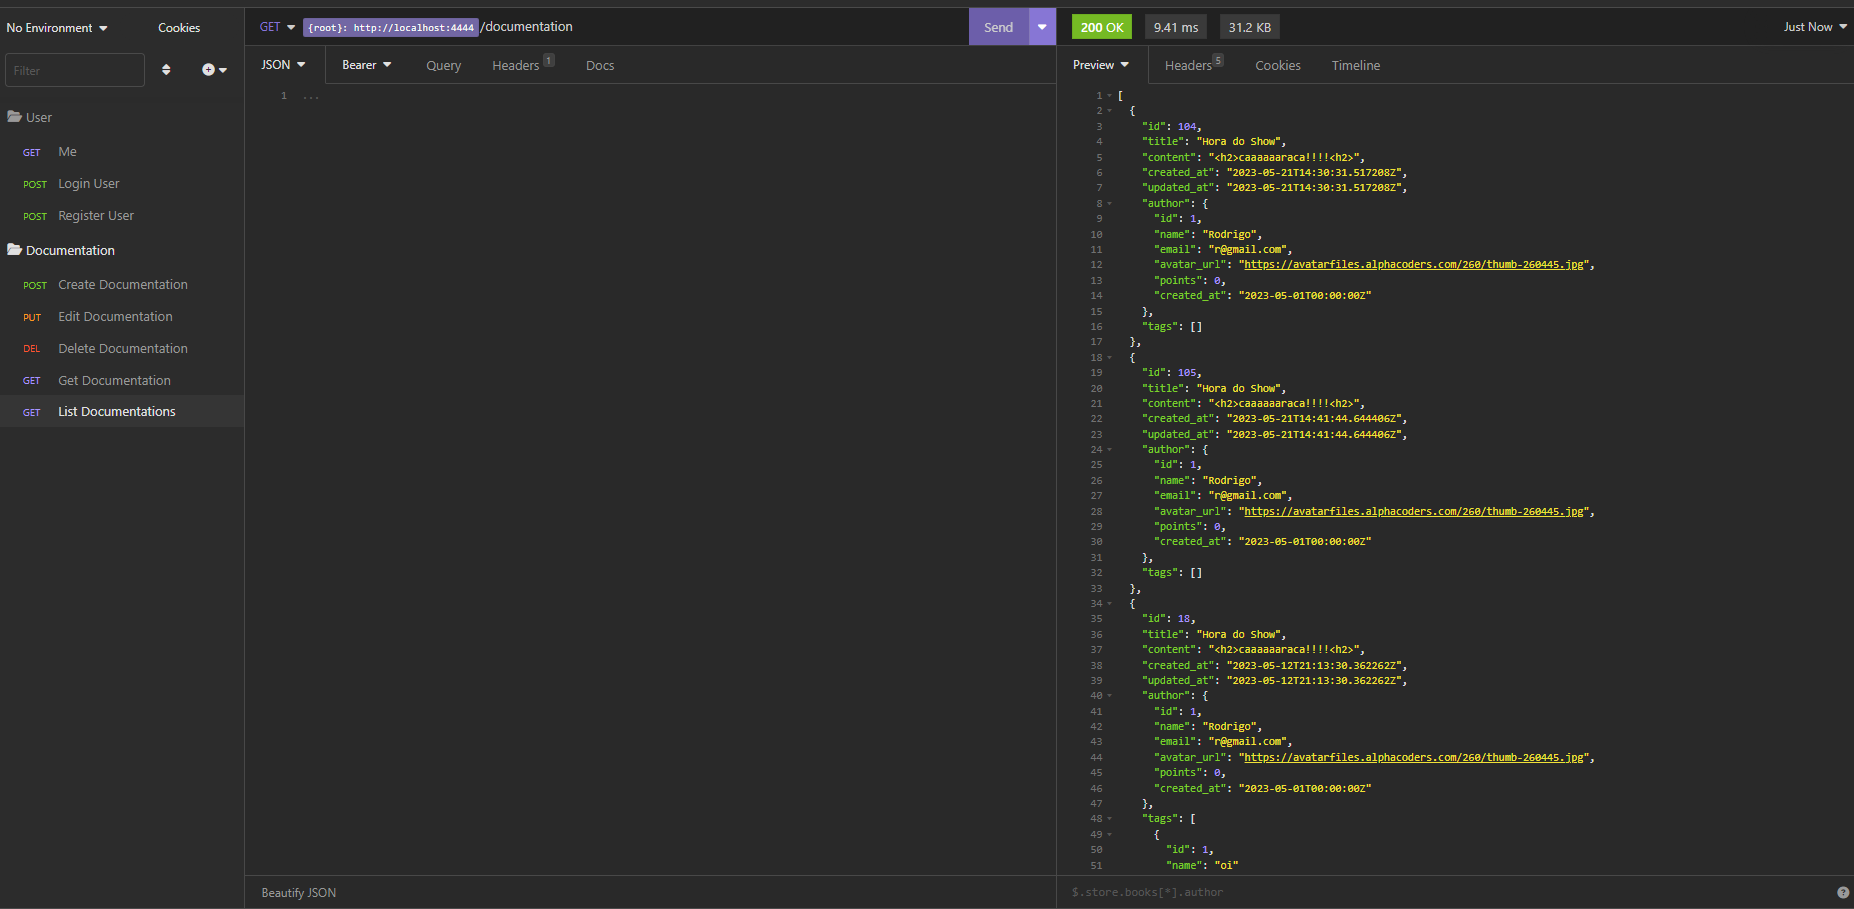
Task: Open the avatar_url link in the response
Action: (1413, 264)
